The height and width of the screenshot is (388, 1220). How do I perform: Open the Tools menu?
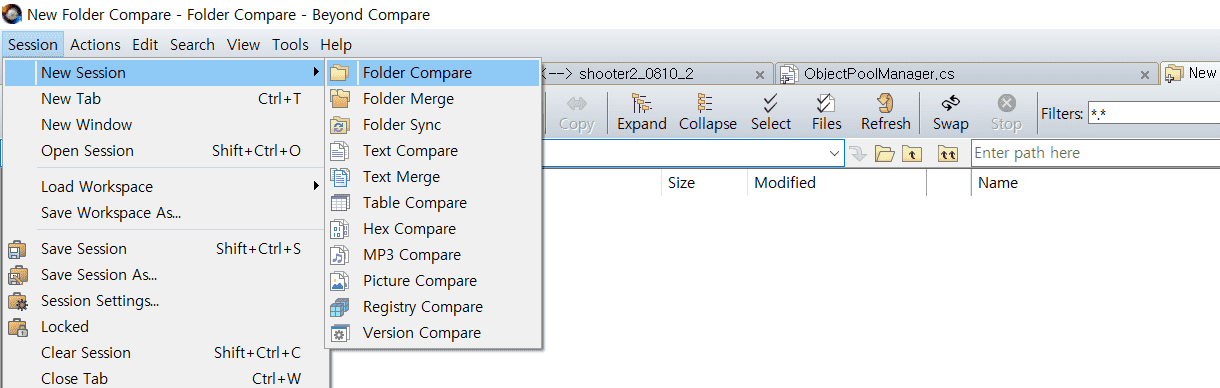click(x=290, y=44)
